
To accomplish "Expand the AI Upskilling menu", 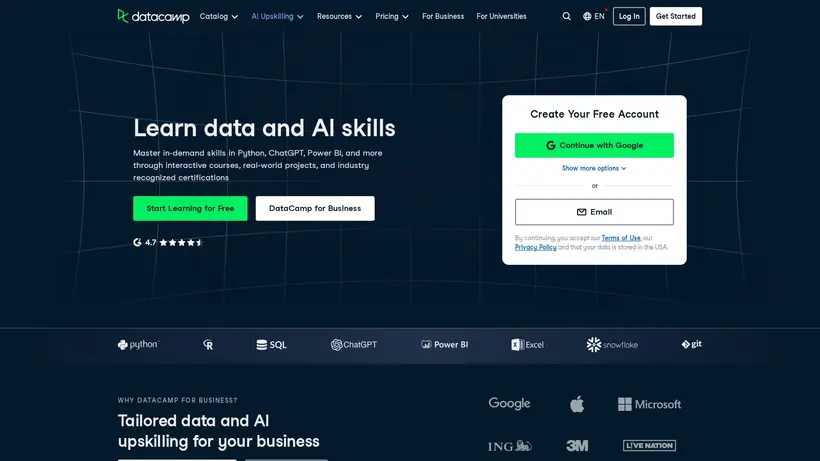I will pos(277,16).
